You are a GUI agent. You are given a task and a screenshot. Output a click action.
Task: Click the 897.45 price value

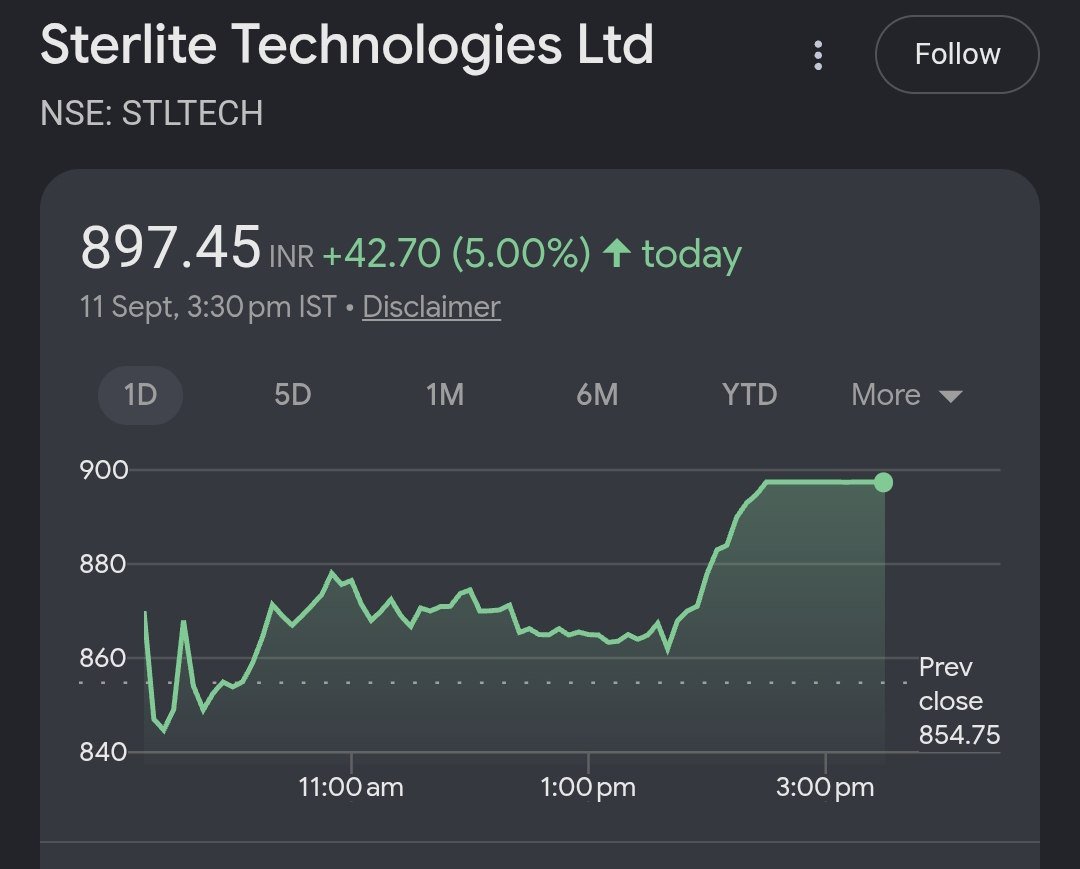point(171,247)
